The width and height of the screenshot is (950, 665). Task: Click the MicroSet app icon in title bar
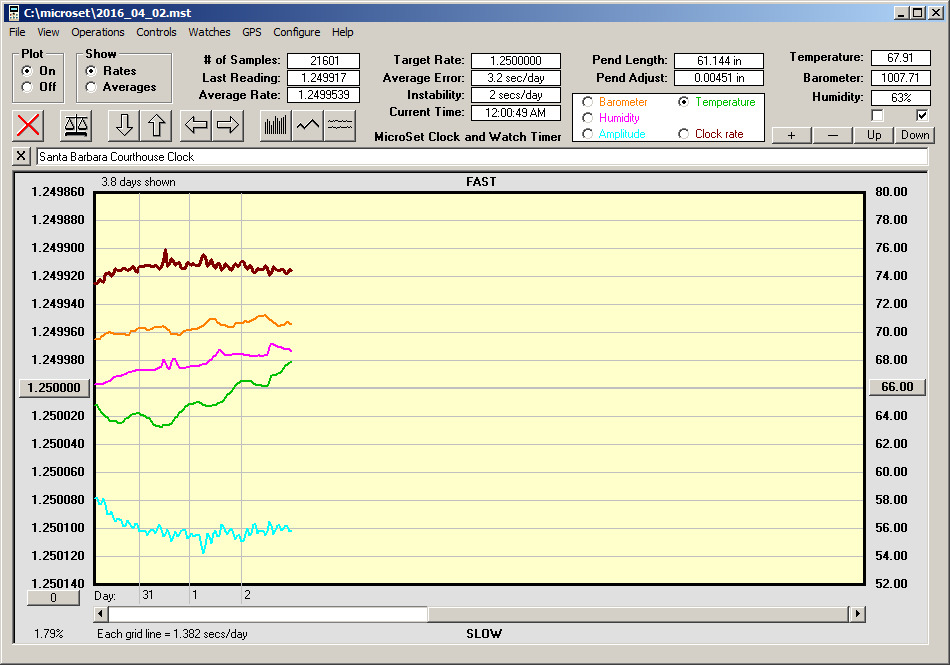click(14, 13)
